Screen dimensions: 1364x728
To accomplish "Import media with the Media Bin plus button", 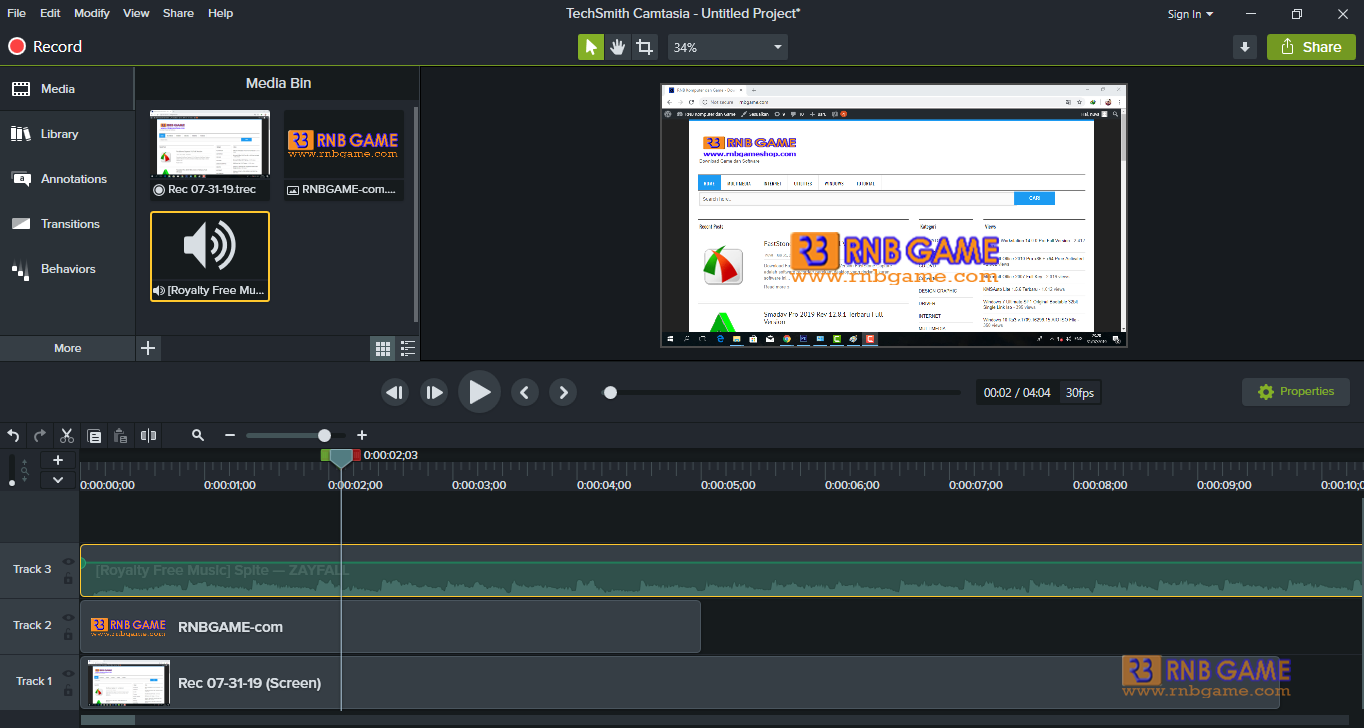I will (x=148, y=348).
